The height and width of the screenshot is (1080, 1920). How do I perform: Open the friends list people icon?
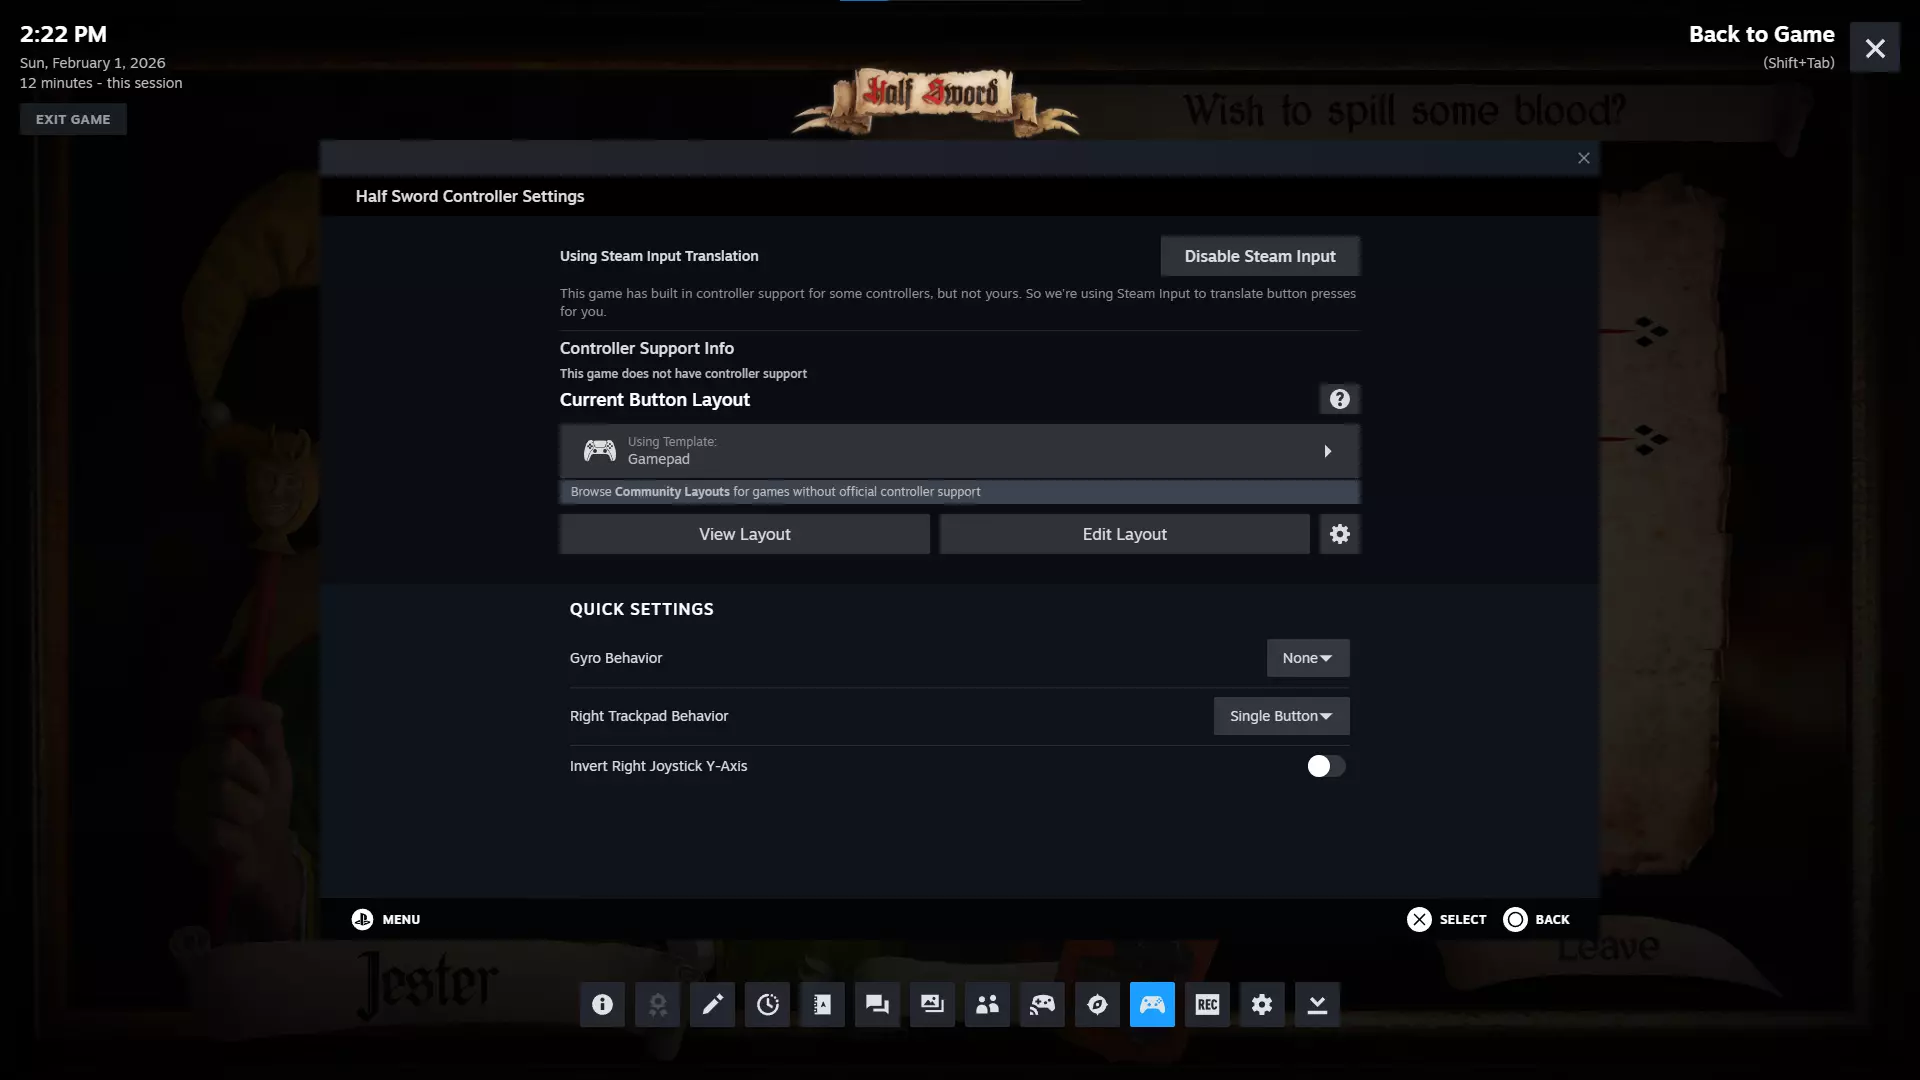click(987, 1004)
